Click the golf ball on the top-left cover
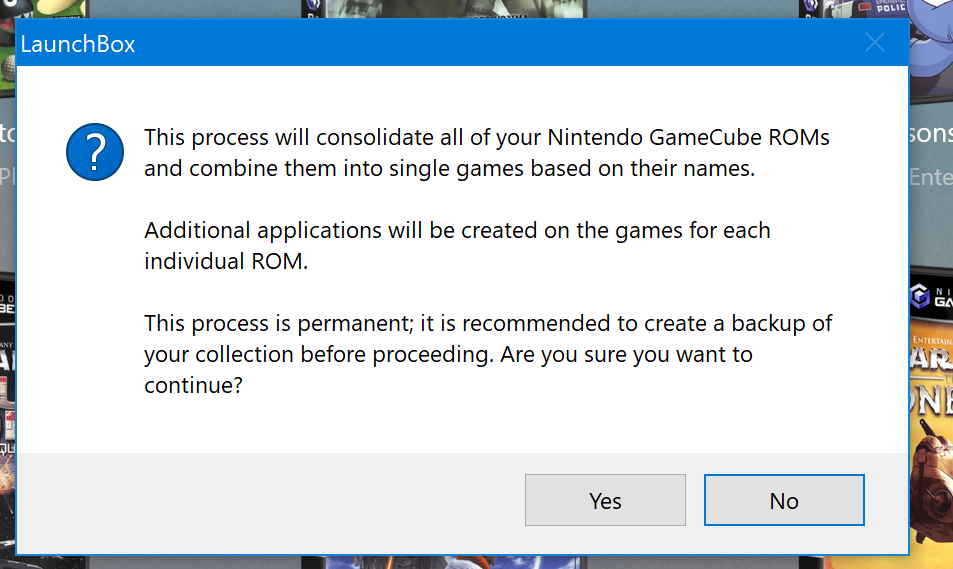 click(8, 69)
